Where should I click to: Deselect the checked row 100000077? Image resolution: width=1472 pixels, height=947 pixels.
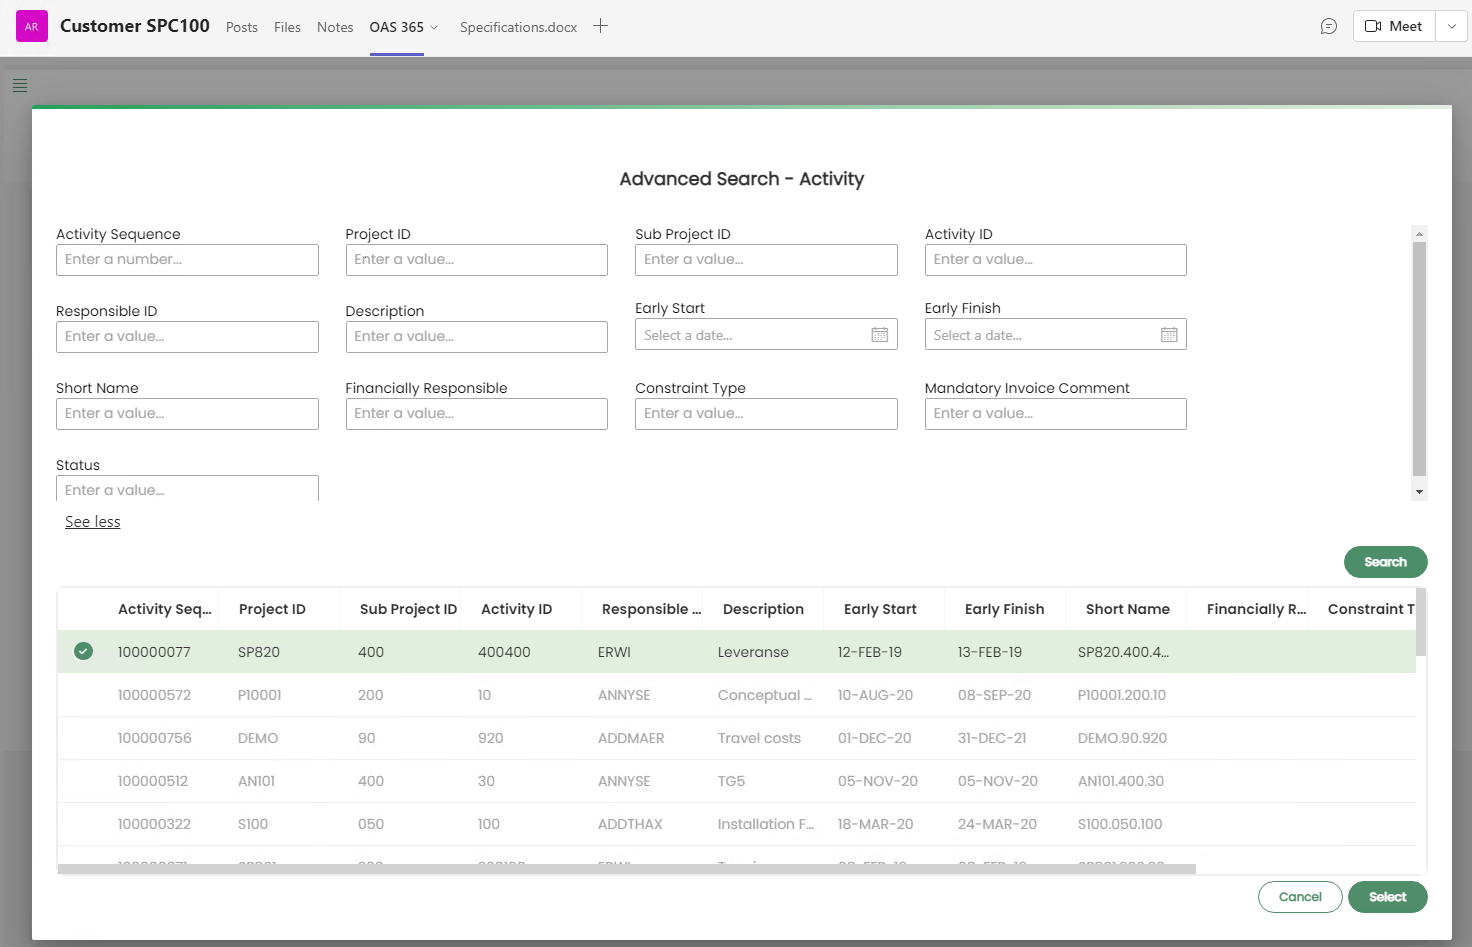pos(83,652)
